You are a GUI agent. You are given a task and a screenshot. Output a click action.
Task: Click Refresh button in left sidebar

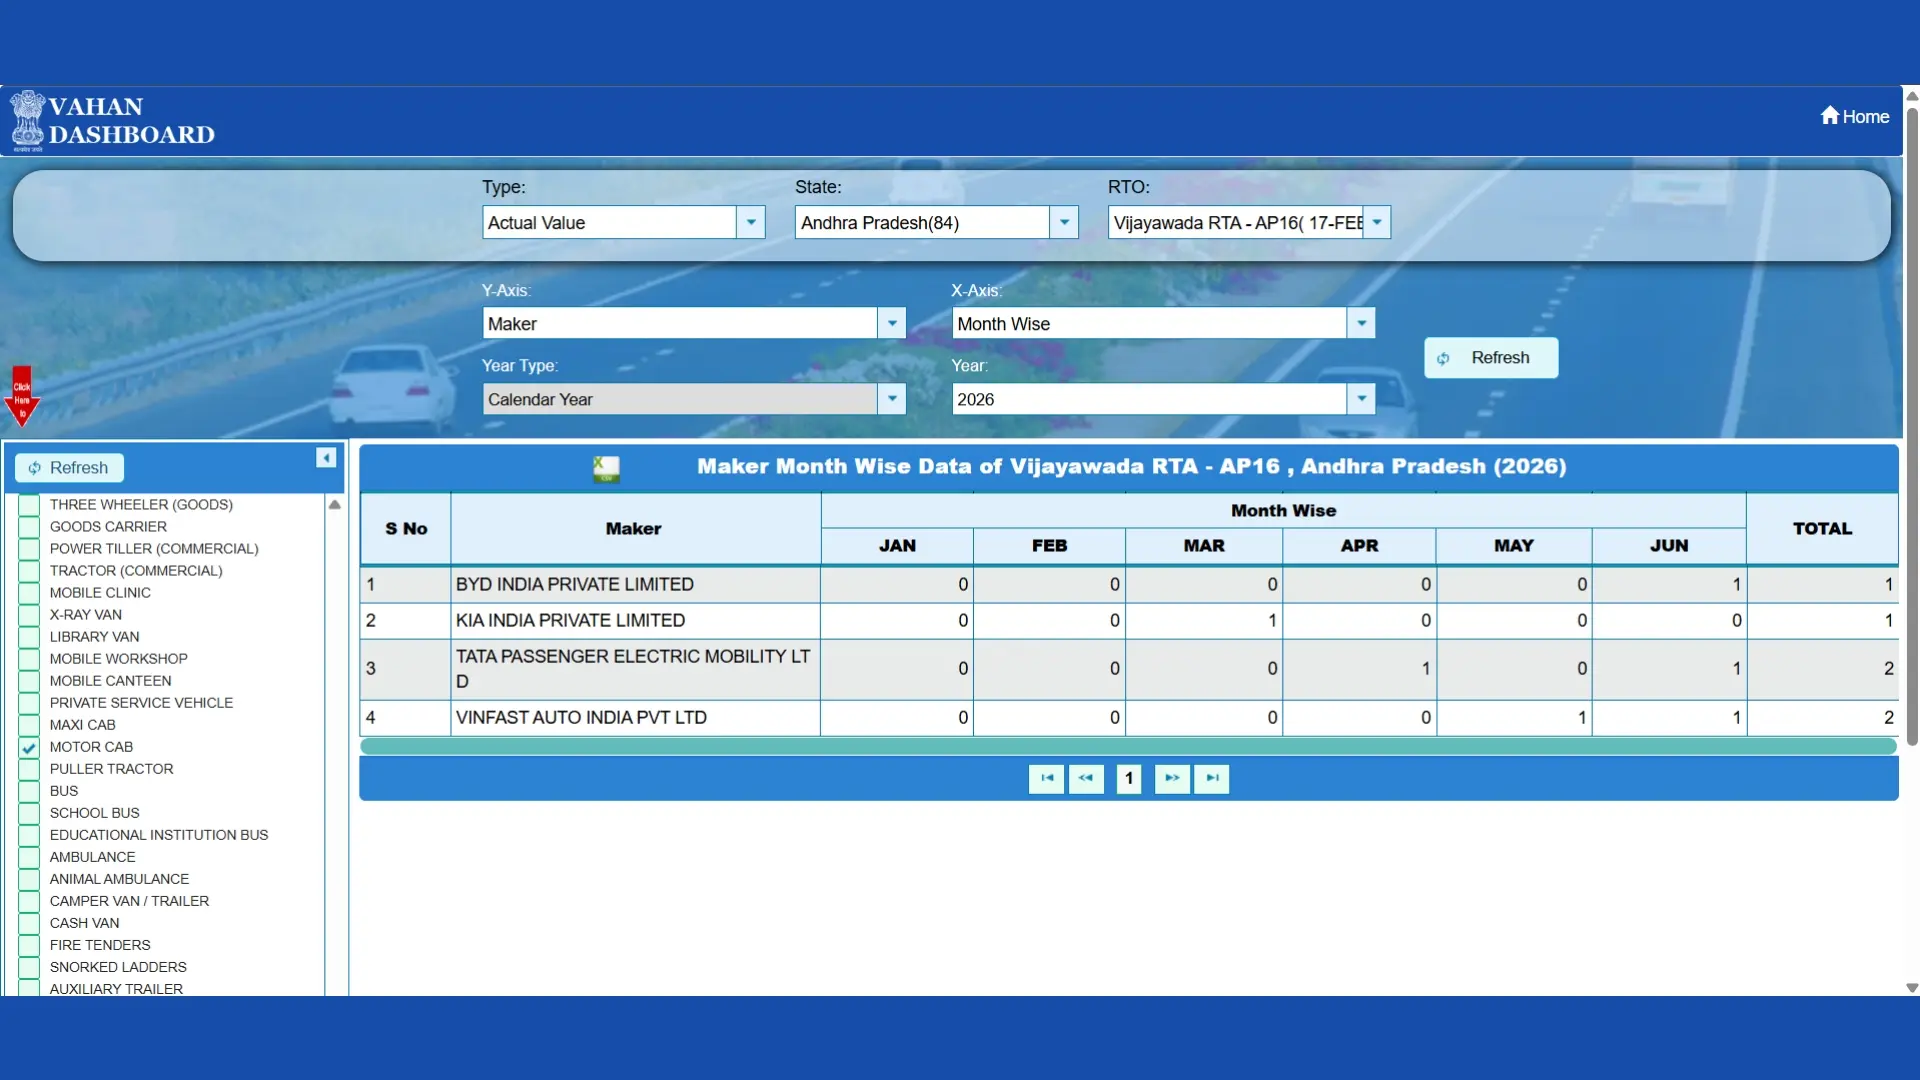(x=69, y=468)
